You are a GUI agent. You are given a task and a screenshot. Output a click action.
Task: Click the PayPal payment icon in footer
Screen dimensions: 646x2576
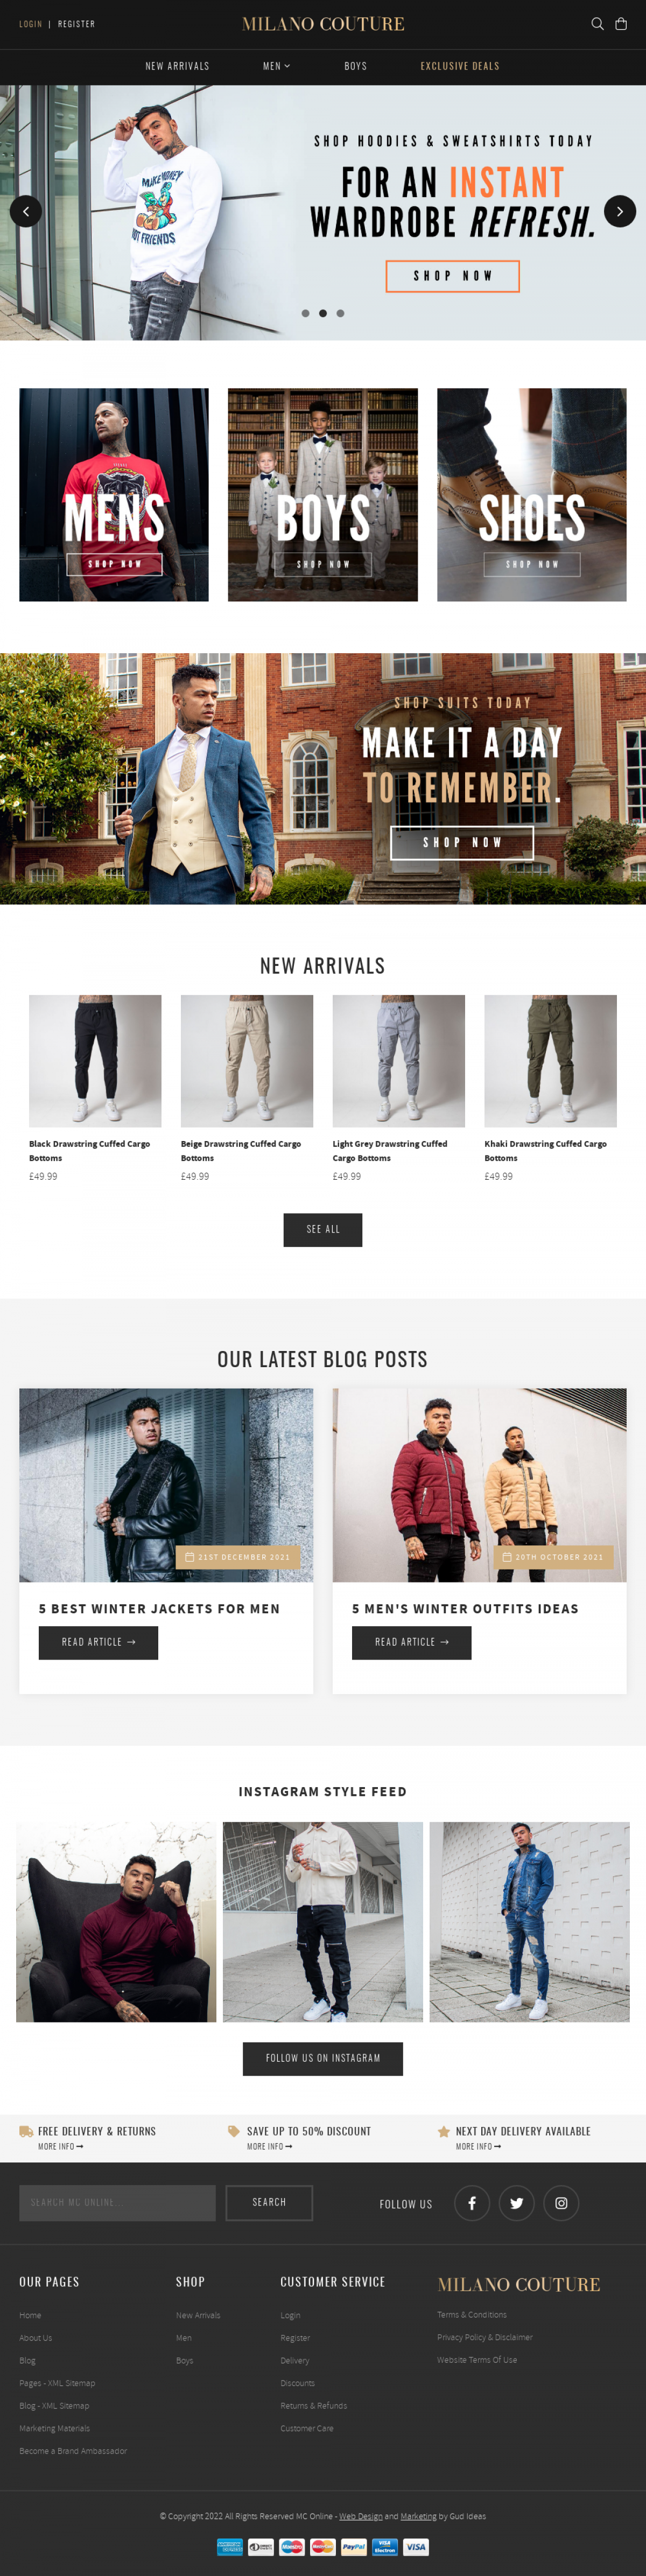pyautogui.click(x=354, y=2547)
